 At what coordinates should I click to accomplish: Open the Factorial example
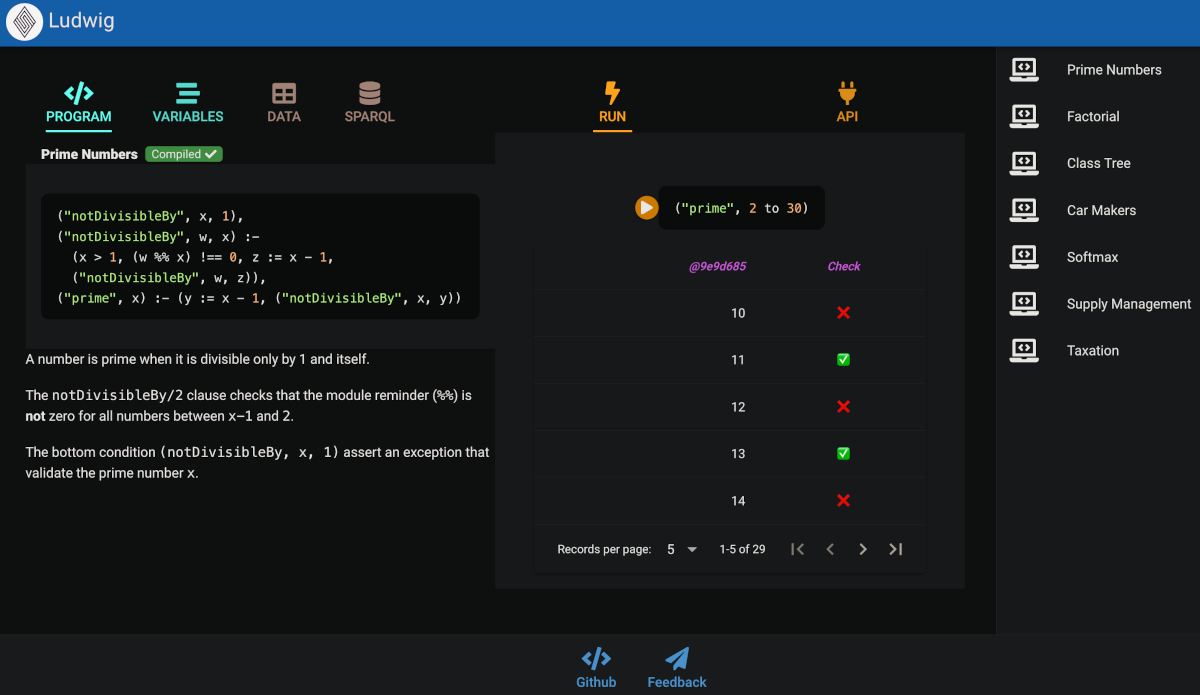coord(1093,117)
